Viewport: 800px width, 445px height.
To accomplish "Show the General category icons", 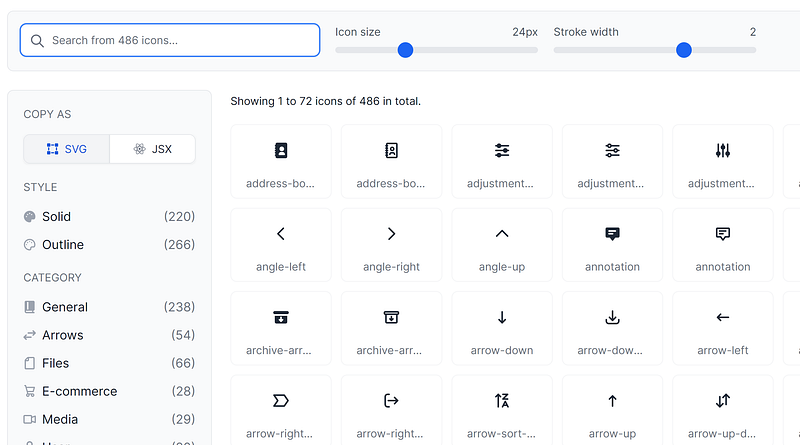I will pyautogui.click(x=64, y=307).
